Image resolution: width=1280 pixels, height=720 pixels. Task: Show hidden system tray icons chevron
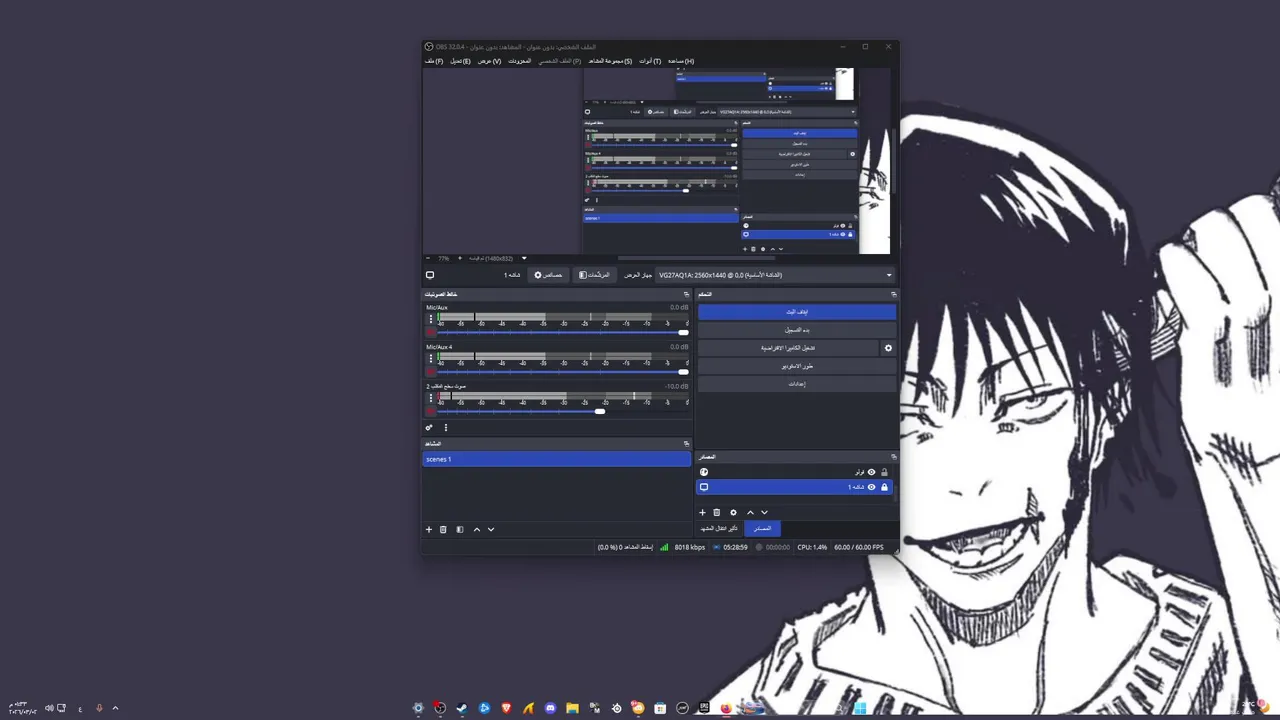tap(115, 708)
